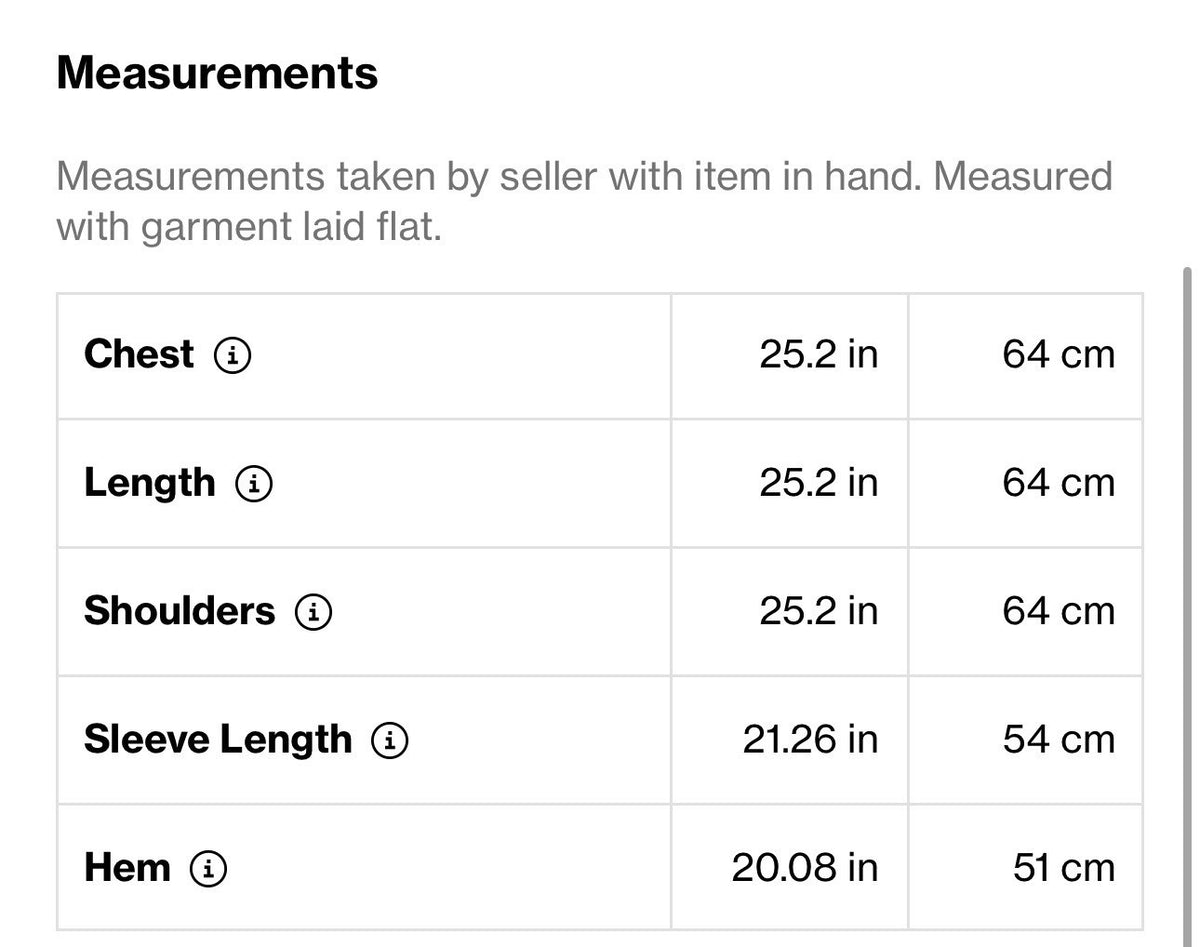Click the Length row label
This screenshot has height=947, width=1200.
tap(149, 483)
